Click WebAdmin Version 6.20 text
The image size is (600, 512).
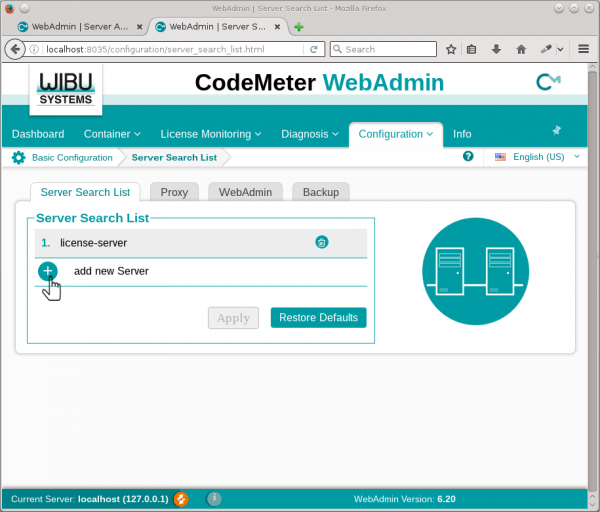[404, 499]
